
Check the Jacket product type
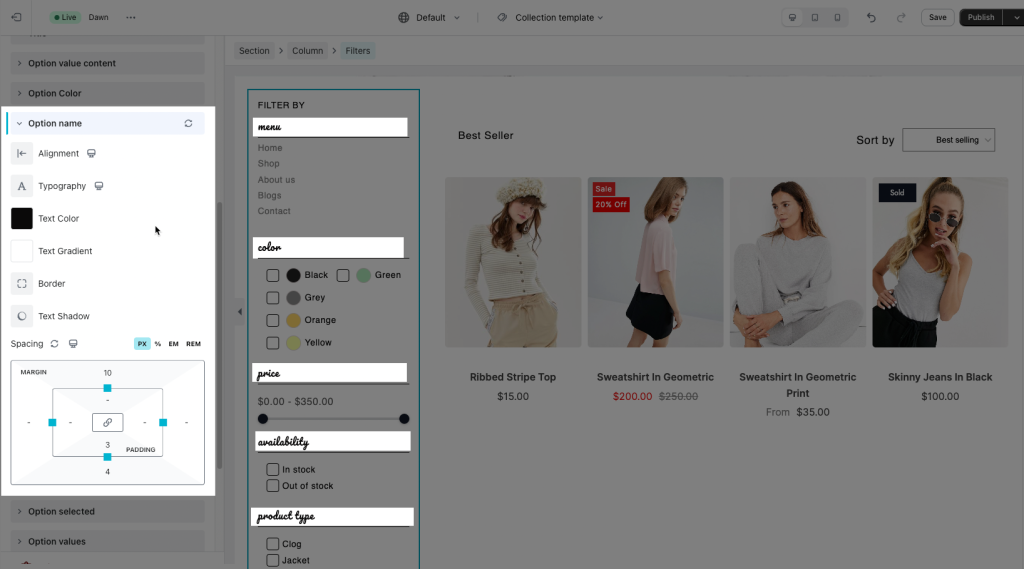coord(272,561)
